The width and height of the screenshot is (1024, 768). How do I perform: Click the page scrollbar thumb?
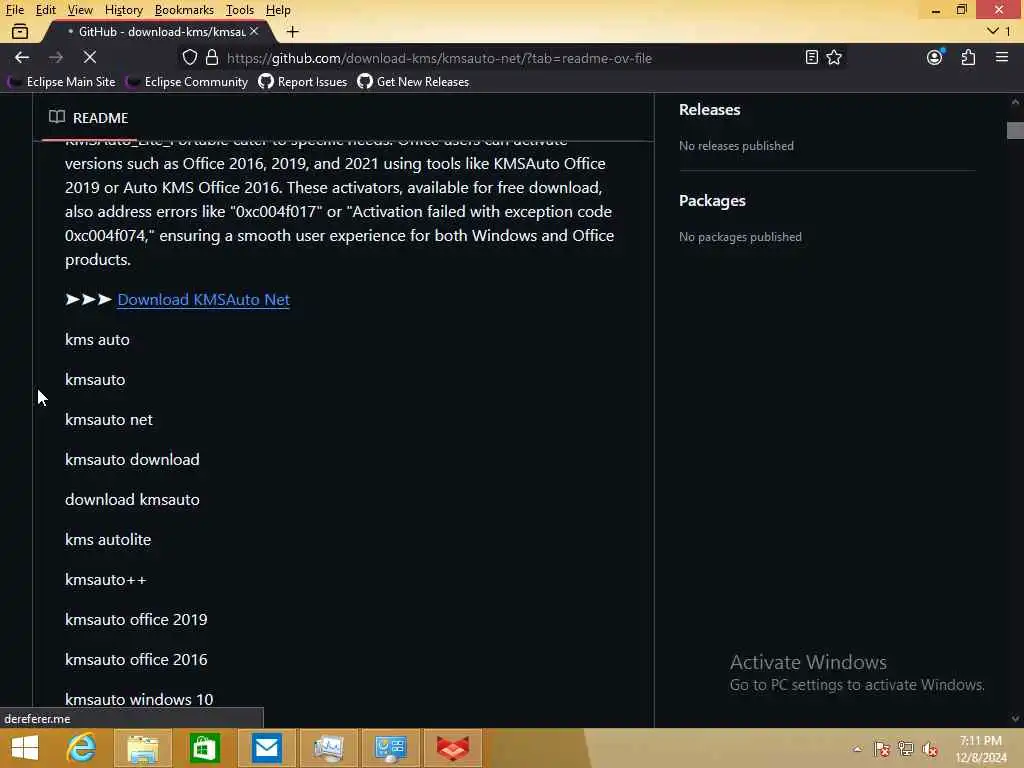click(x=1015, y=130)
